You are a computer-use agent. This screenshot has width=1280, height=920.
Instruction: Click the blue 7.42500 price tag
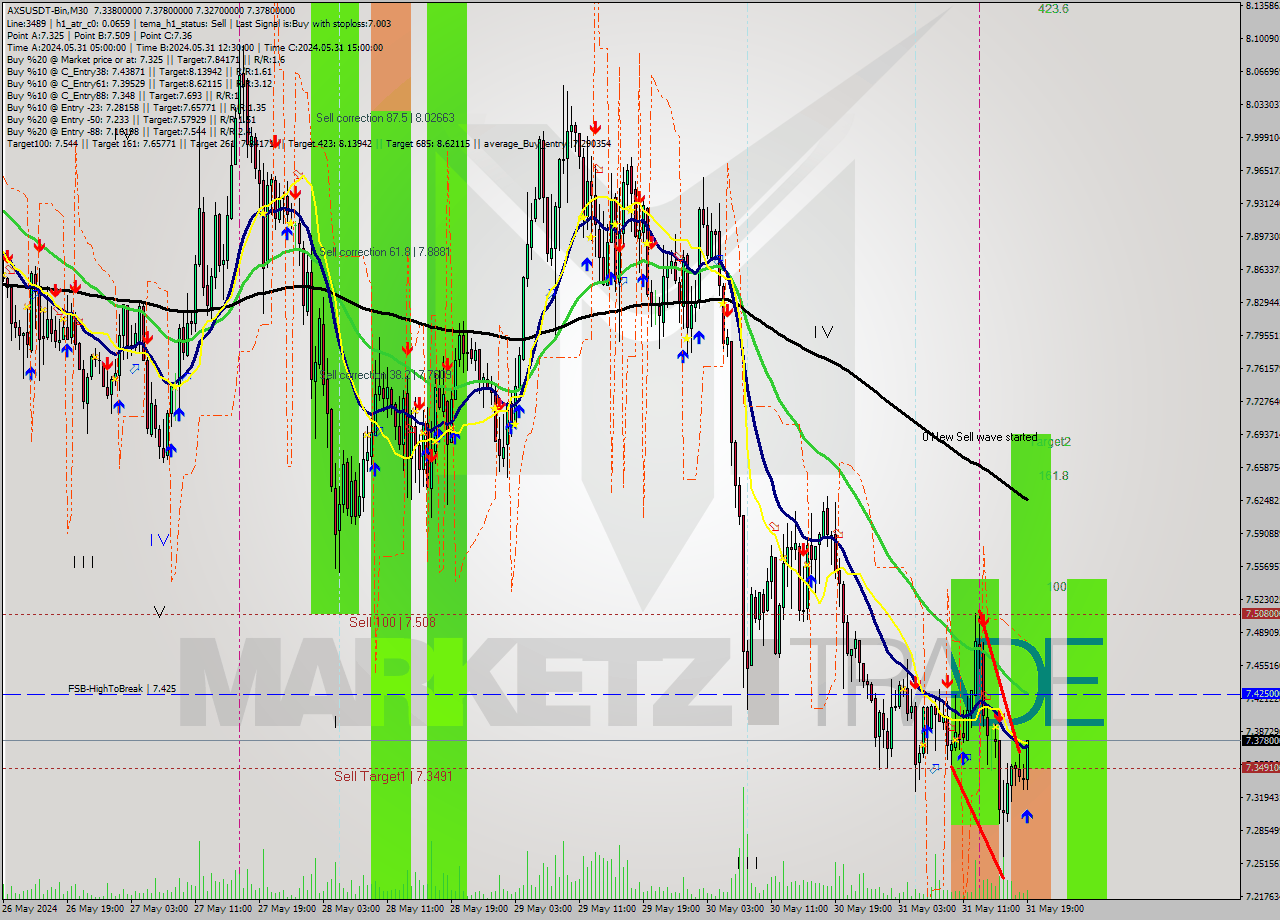(x=1260, y=692)
